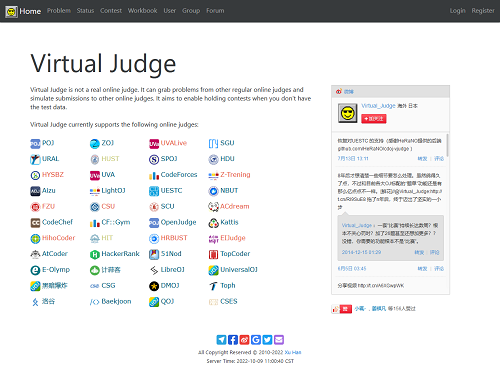
Task: Open the UVA judge link
Action: tap(108, 175)
